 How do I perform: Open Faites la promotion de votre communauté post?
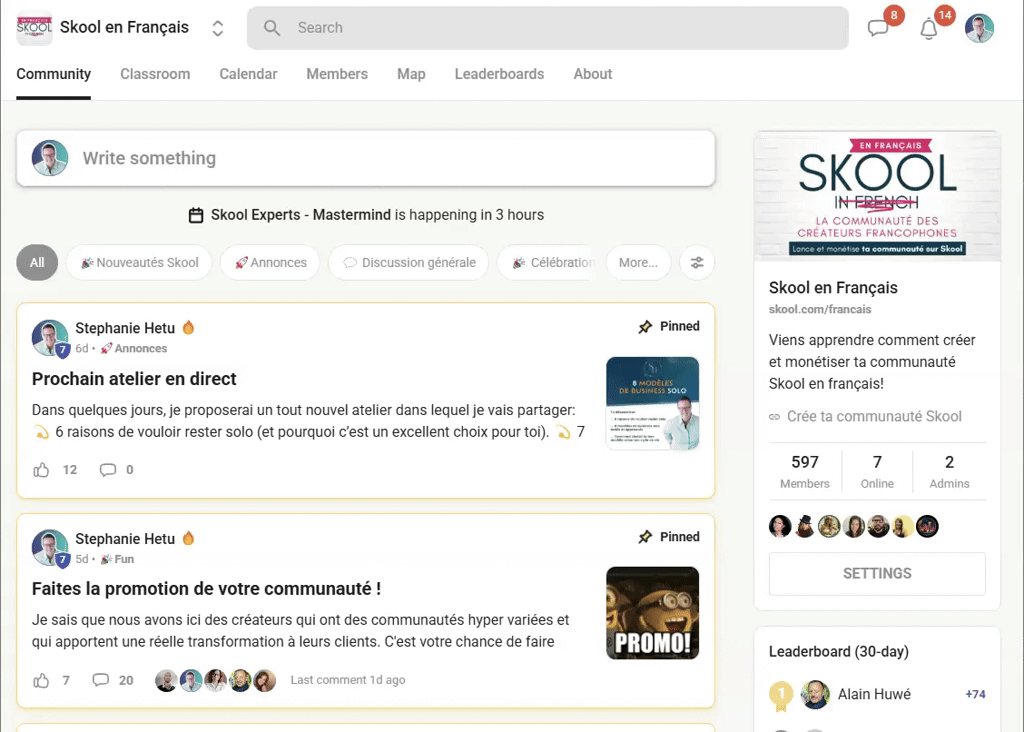tap(206, 589)
